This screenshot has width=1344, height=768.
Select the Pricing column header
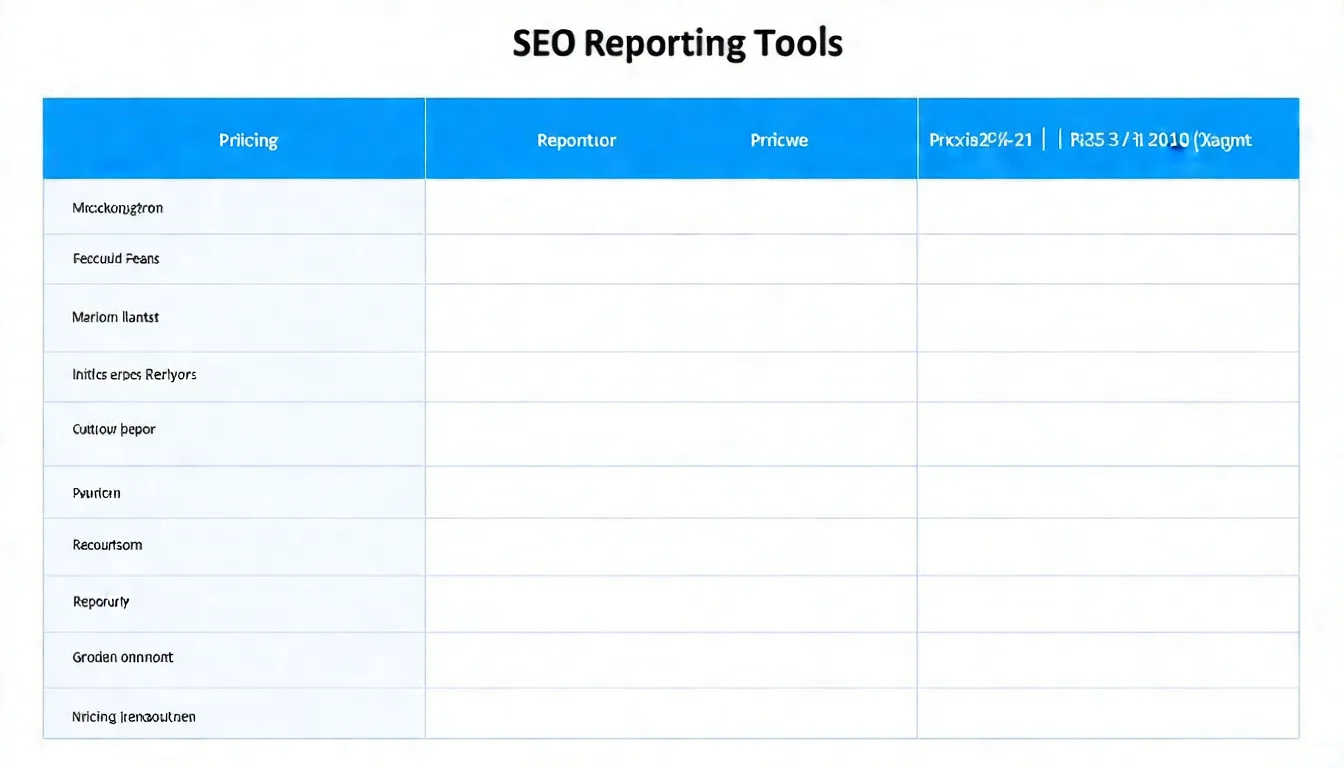click(247, 139)
